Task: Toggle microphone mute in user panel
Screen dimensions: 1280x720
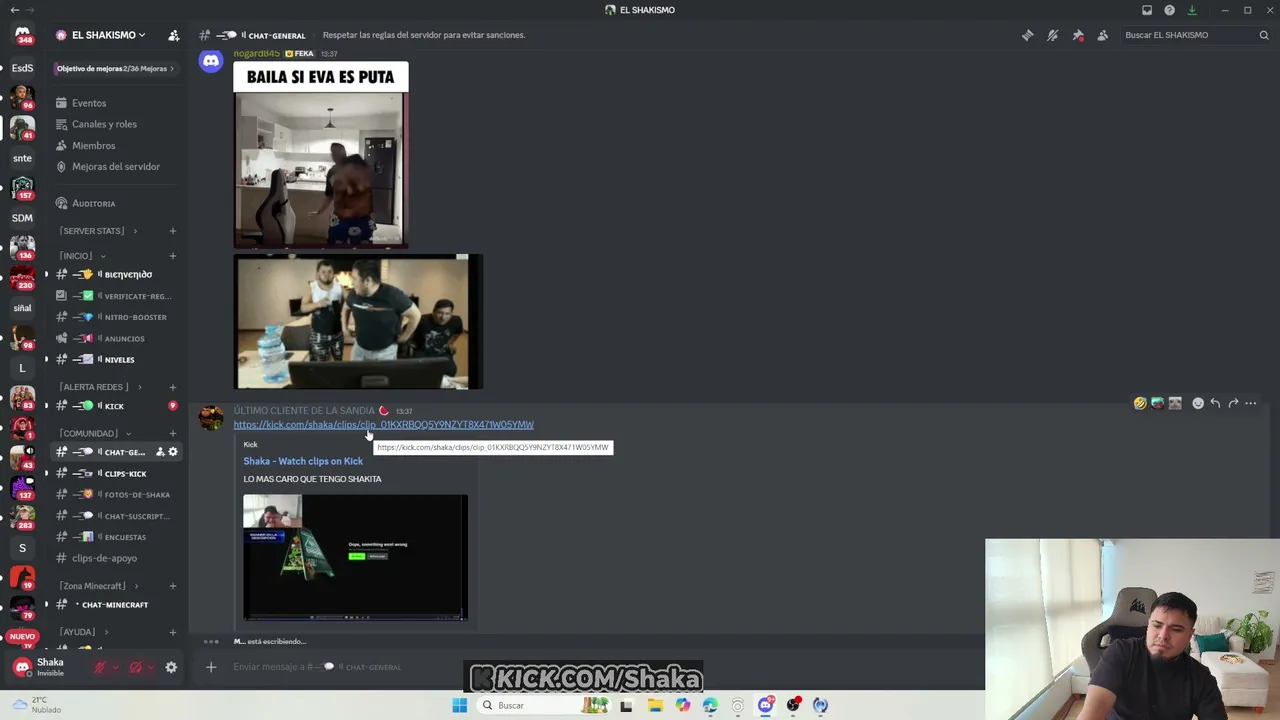Action: coord(99,667)
